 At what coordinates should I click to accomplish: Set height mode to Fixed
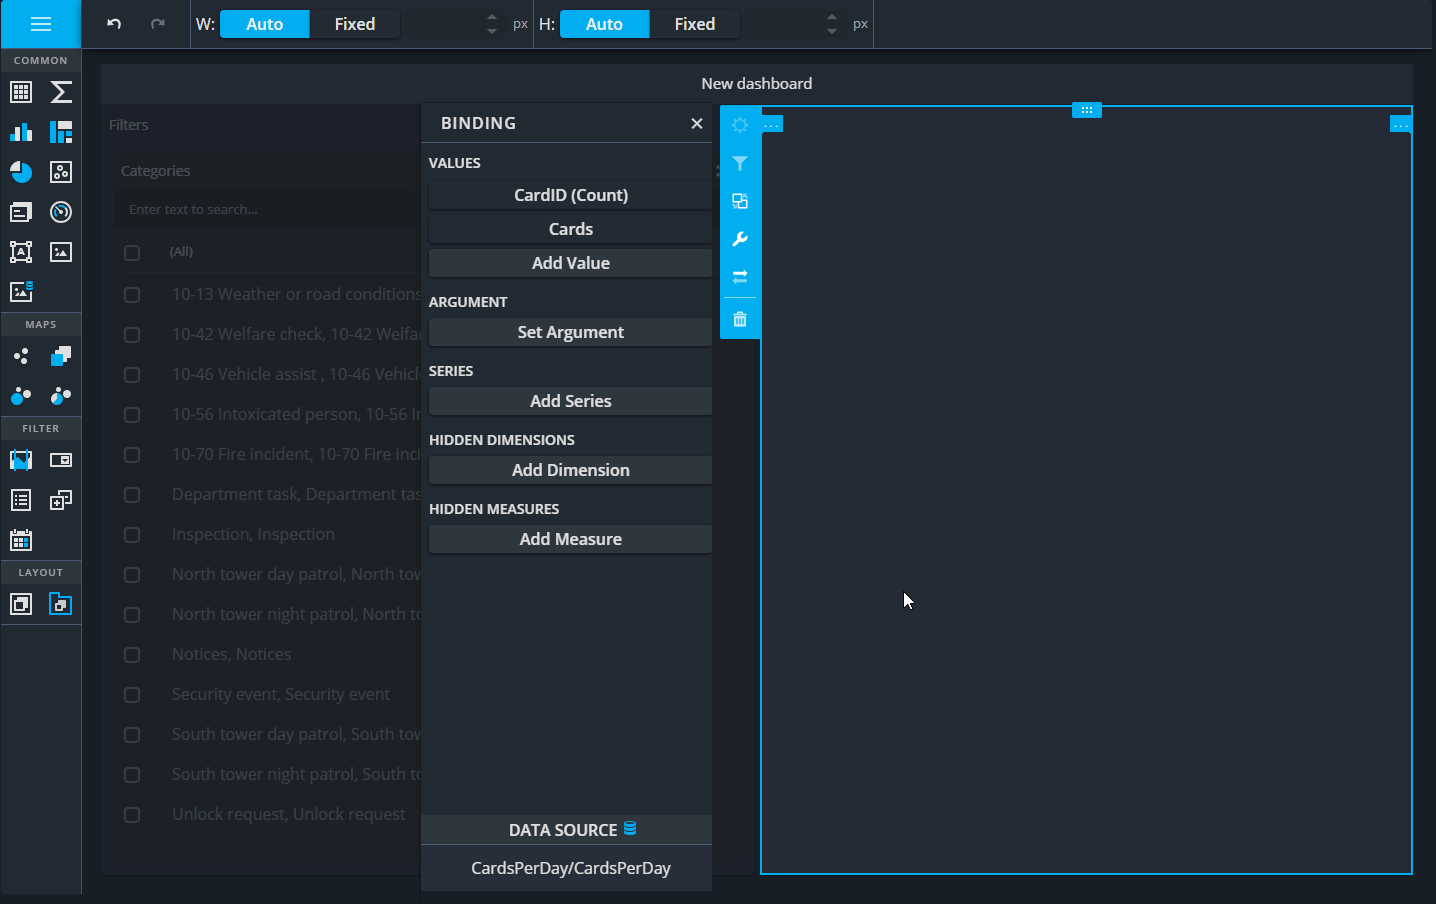point(695,24)
